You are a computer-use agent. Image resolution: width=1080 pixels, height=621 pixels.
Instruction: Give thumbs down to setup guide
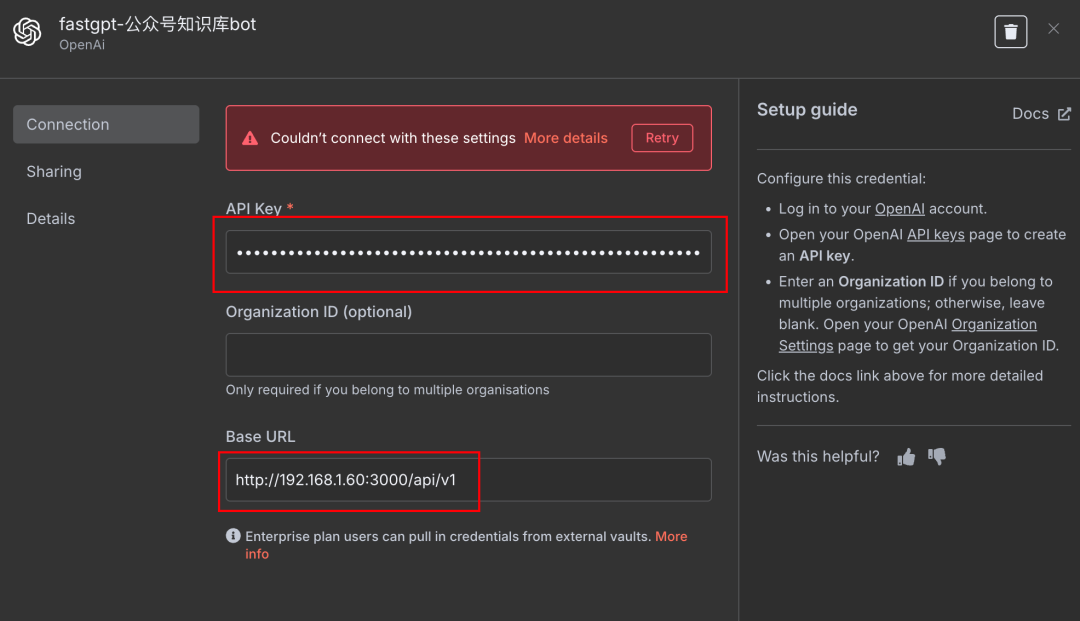(937, 457)
